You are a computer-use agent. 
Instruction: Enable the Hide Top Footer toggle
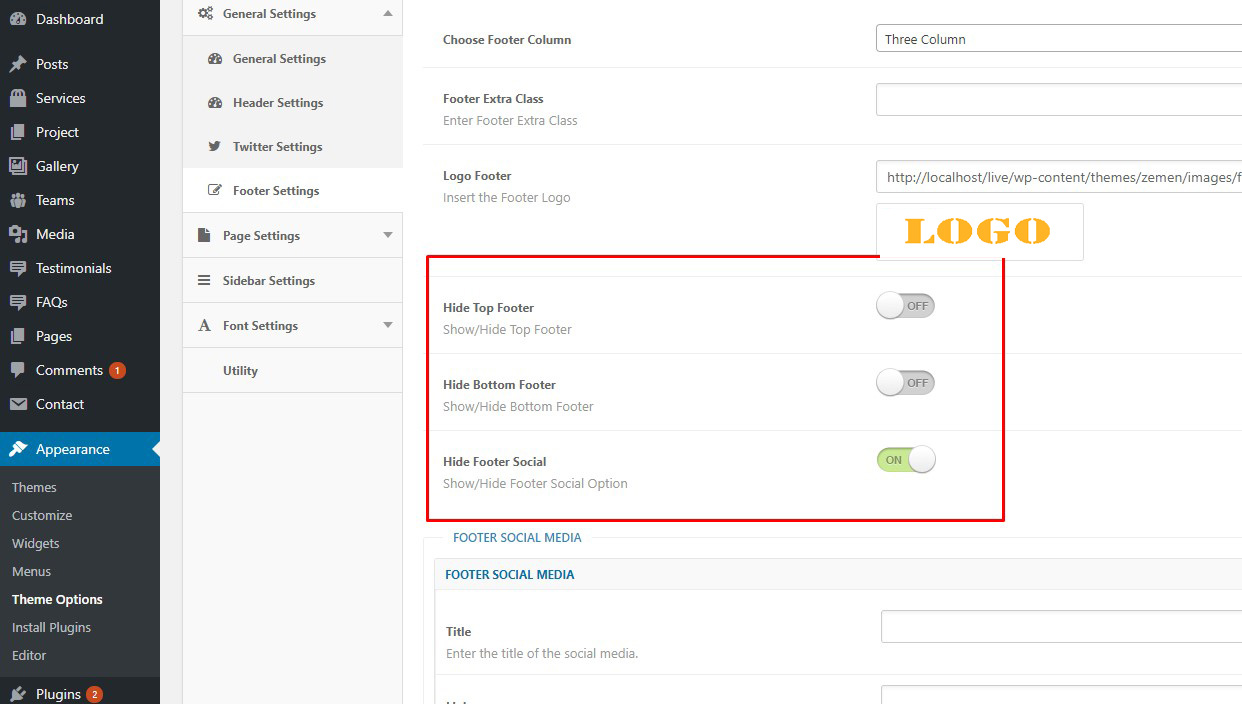pyautogui.click(x=905, y=306)
